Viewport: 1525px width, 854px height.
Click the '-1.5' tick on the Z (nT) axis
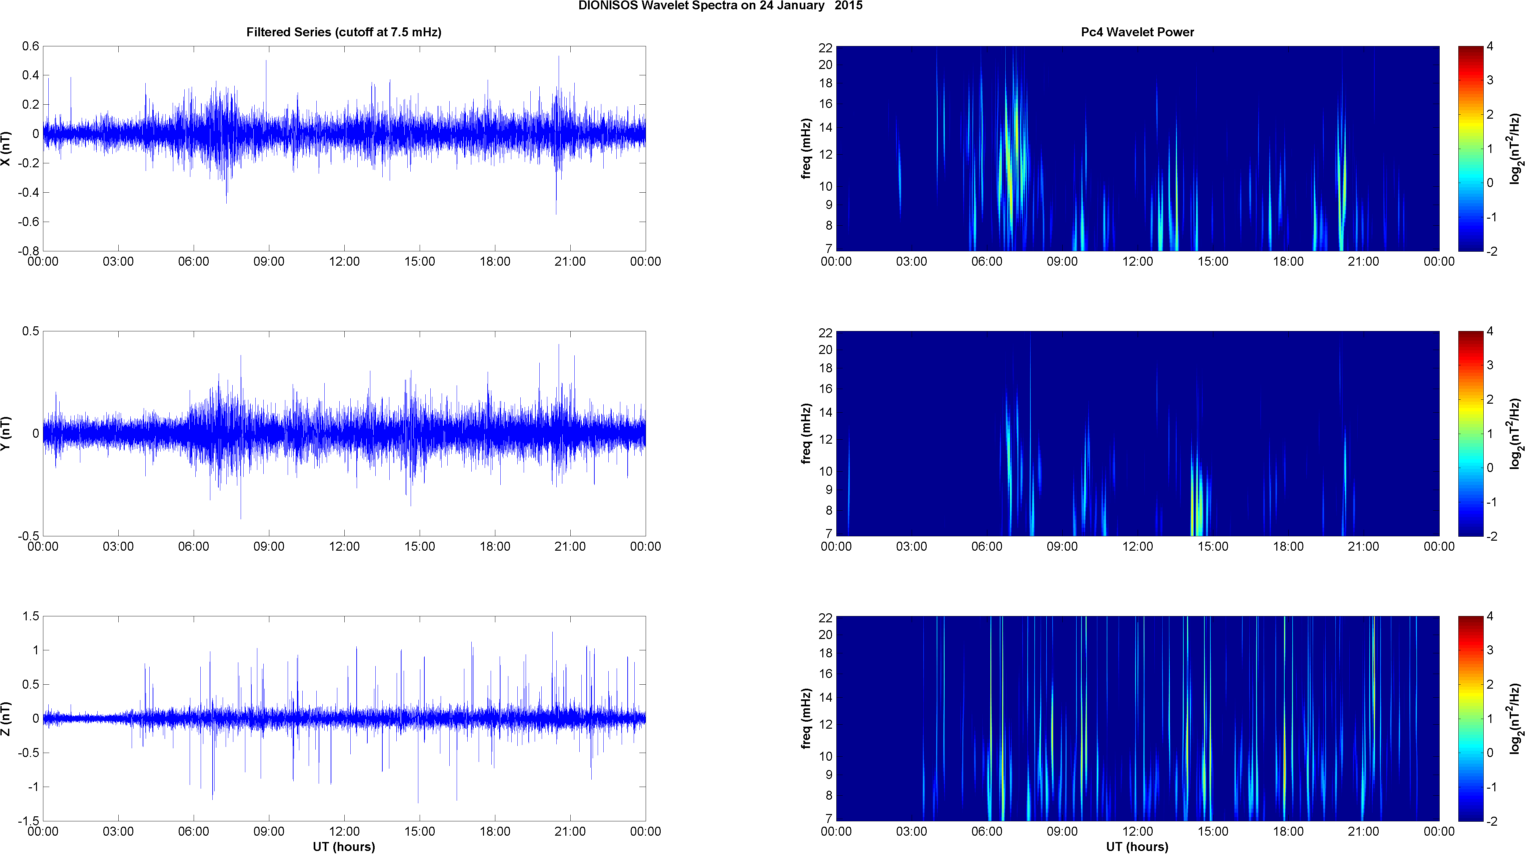[27, 822]
